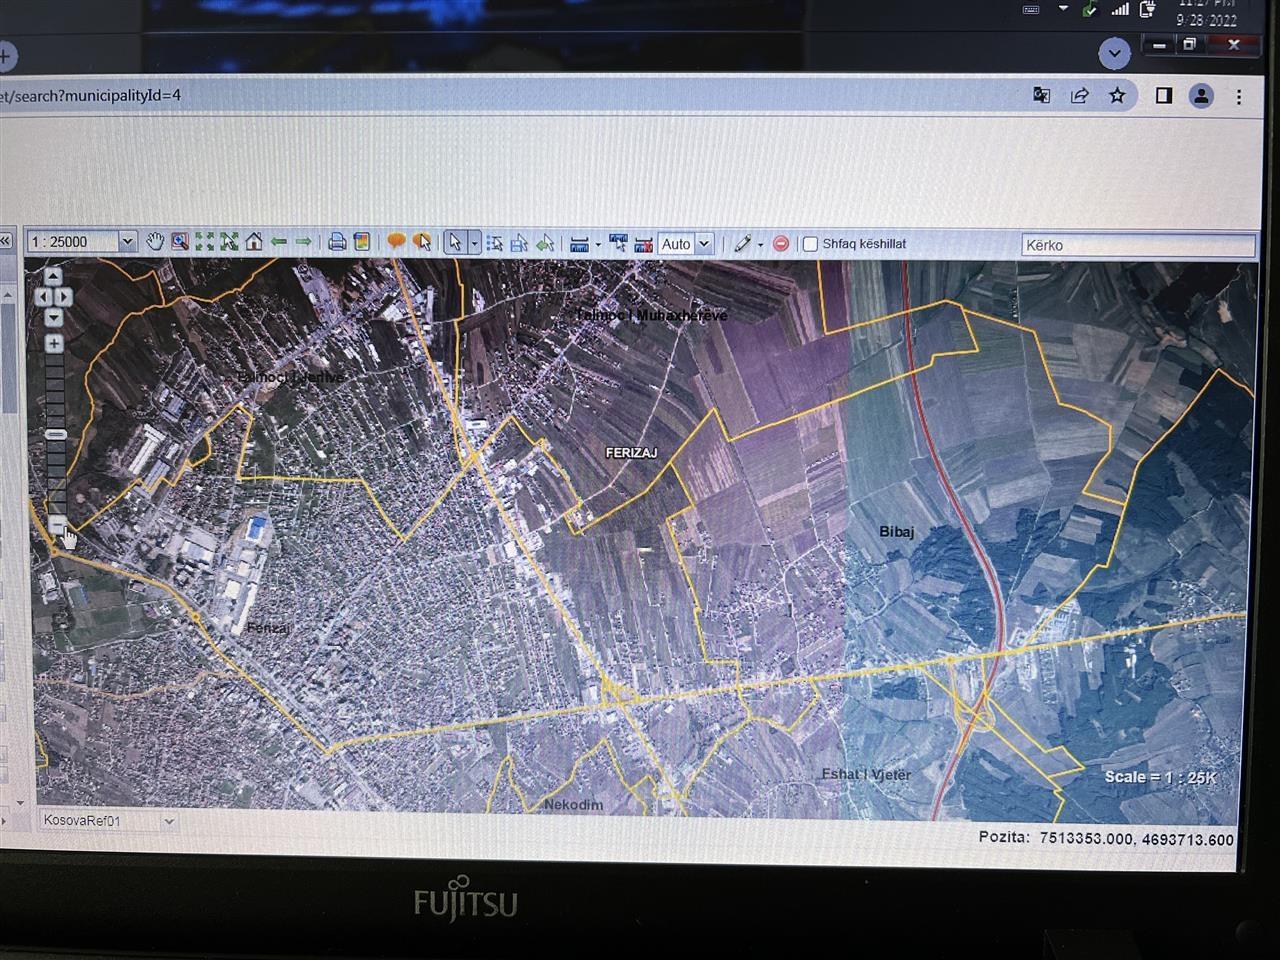Screen dimensions: 1280x960
Task: Select the pencil draw tool
Action: click(742, 244)
